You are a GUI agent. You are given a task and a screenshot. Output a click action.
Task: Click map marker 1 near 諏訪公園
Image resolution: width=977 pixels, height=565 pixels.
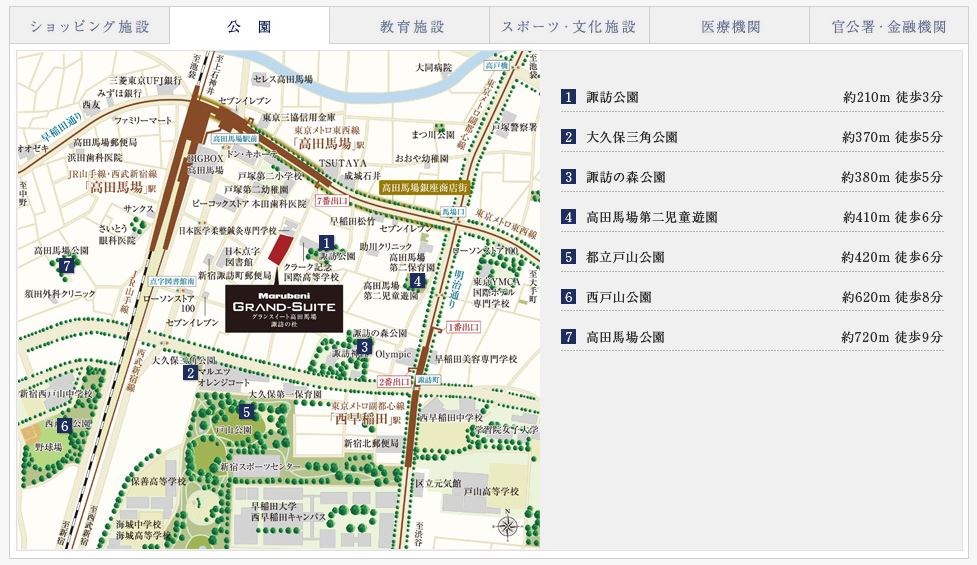pyautogui.click(x=326, y=242)
